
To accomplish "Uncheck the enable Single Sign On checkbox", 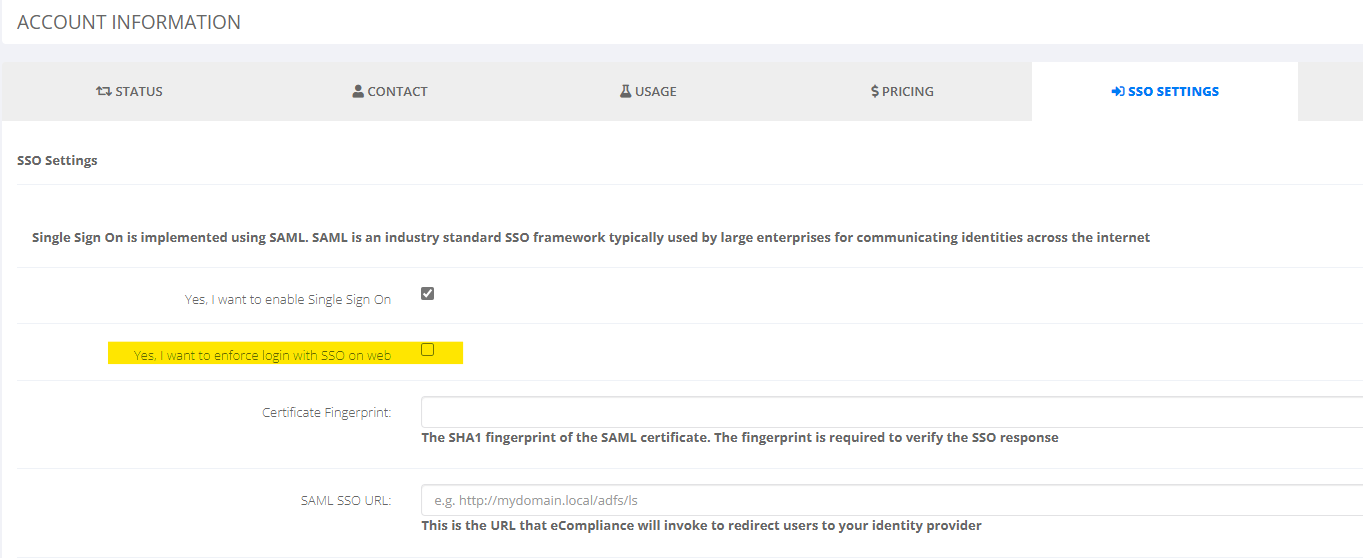I will click(x=427, y=294).
